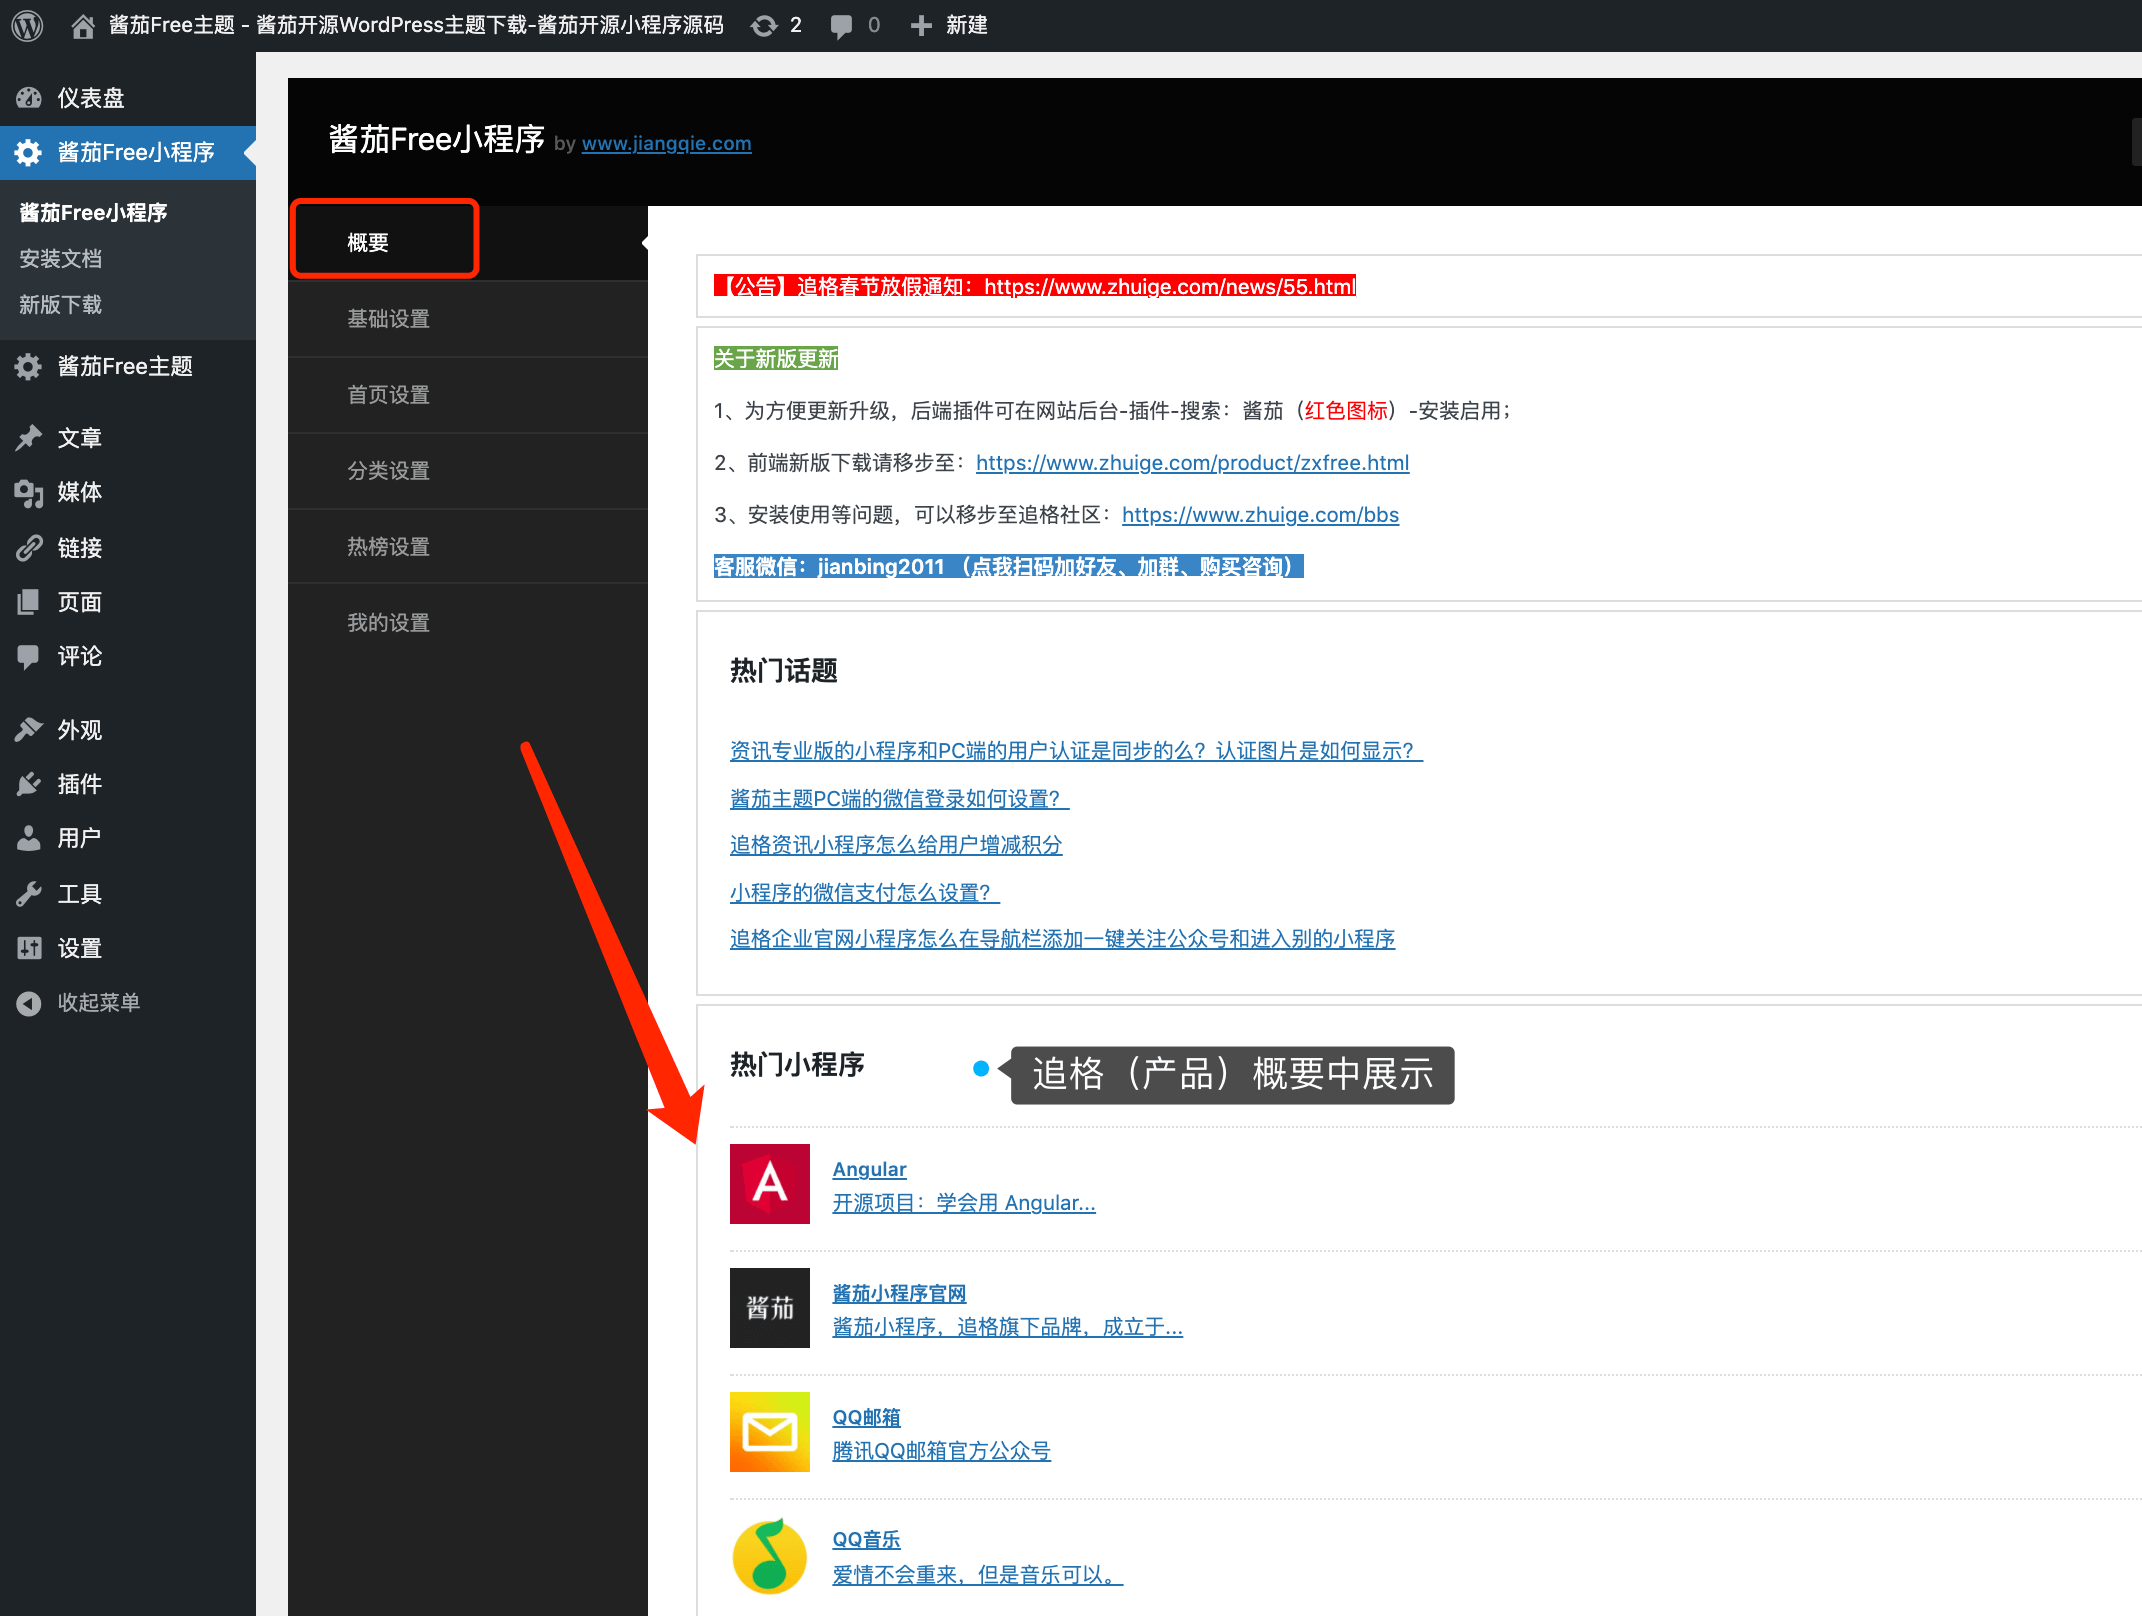Click the 热门小程序 heading
Image resolution: width=2142 pixels, height=1616 pixels.
coord(797,1065)
